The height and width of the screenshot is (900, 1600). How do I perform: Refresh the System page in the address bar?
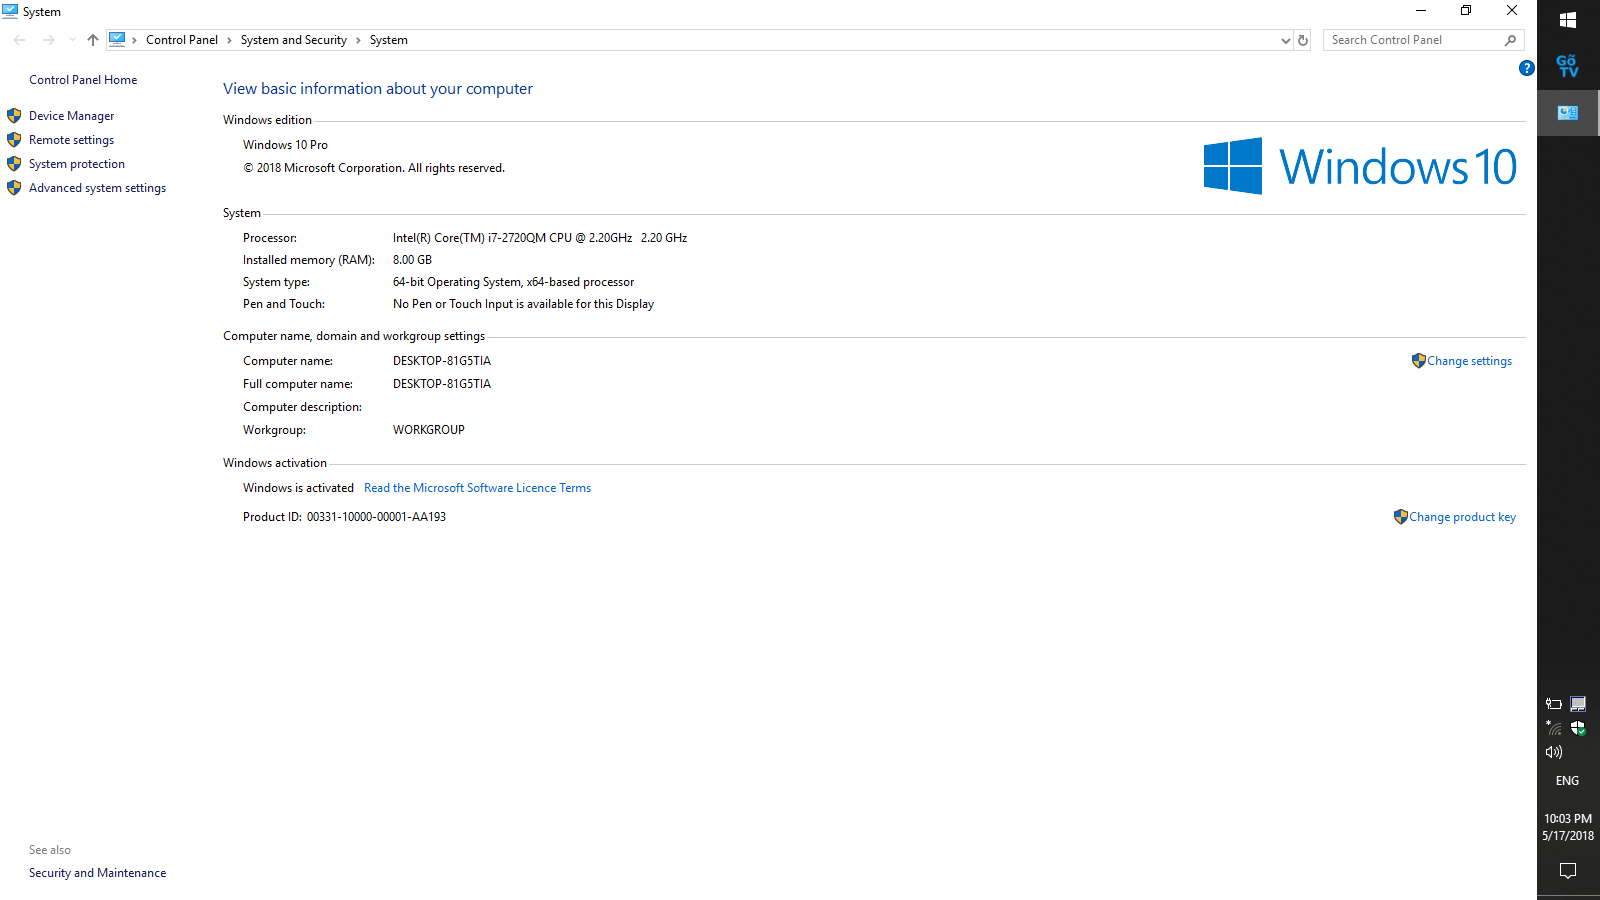click(x=1303, y=40)
